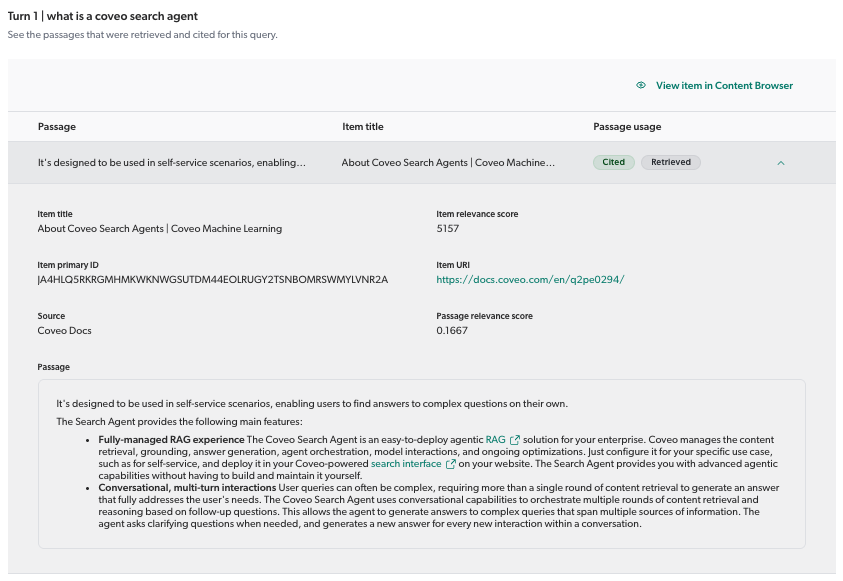Open the RAG glossary link
The width and height of the screenshot is (843, 581).
coord(495,440)
